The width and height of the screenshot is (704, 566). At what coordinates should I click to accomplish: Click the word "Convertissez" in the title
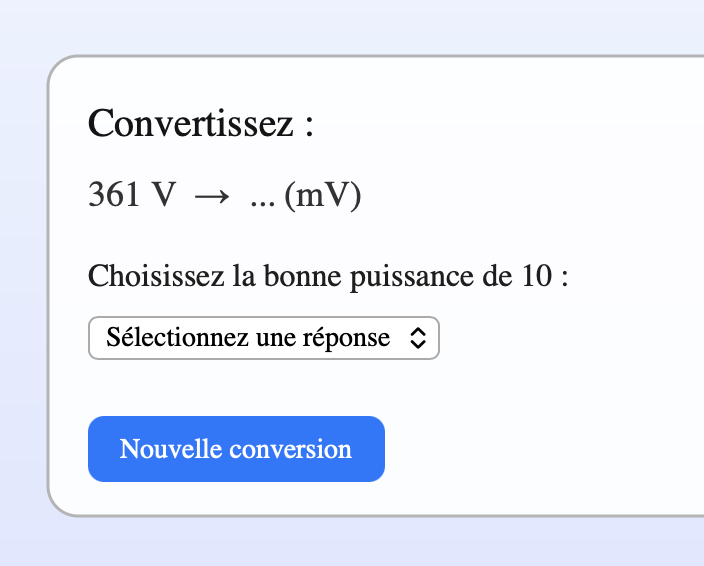190,124
